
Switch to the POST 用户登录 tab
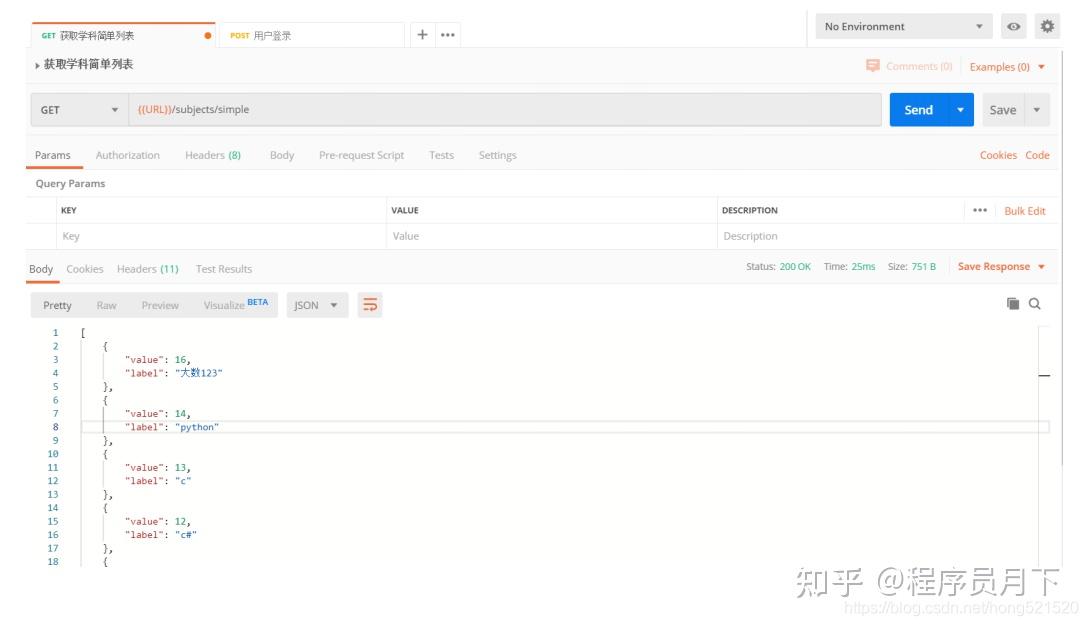(310, 35)
